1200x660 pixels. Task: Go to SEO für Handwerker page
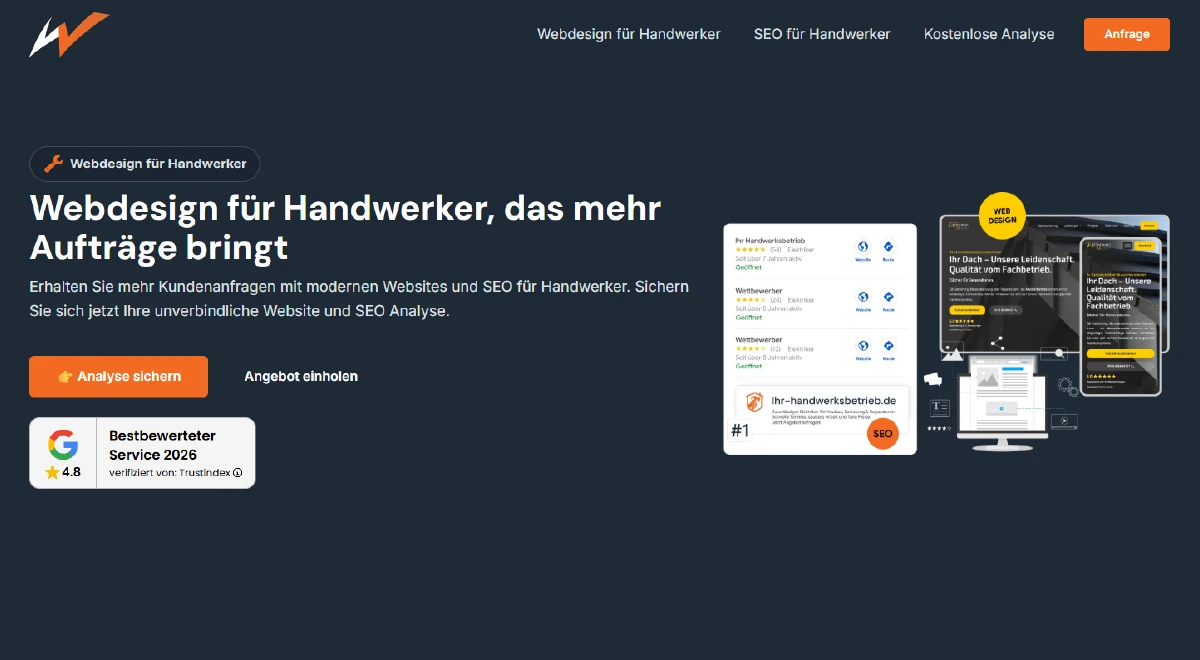point(821,34)
